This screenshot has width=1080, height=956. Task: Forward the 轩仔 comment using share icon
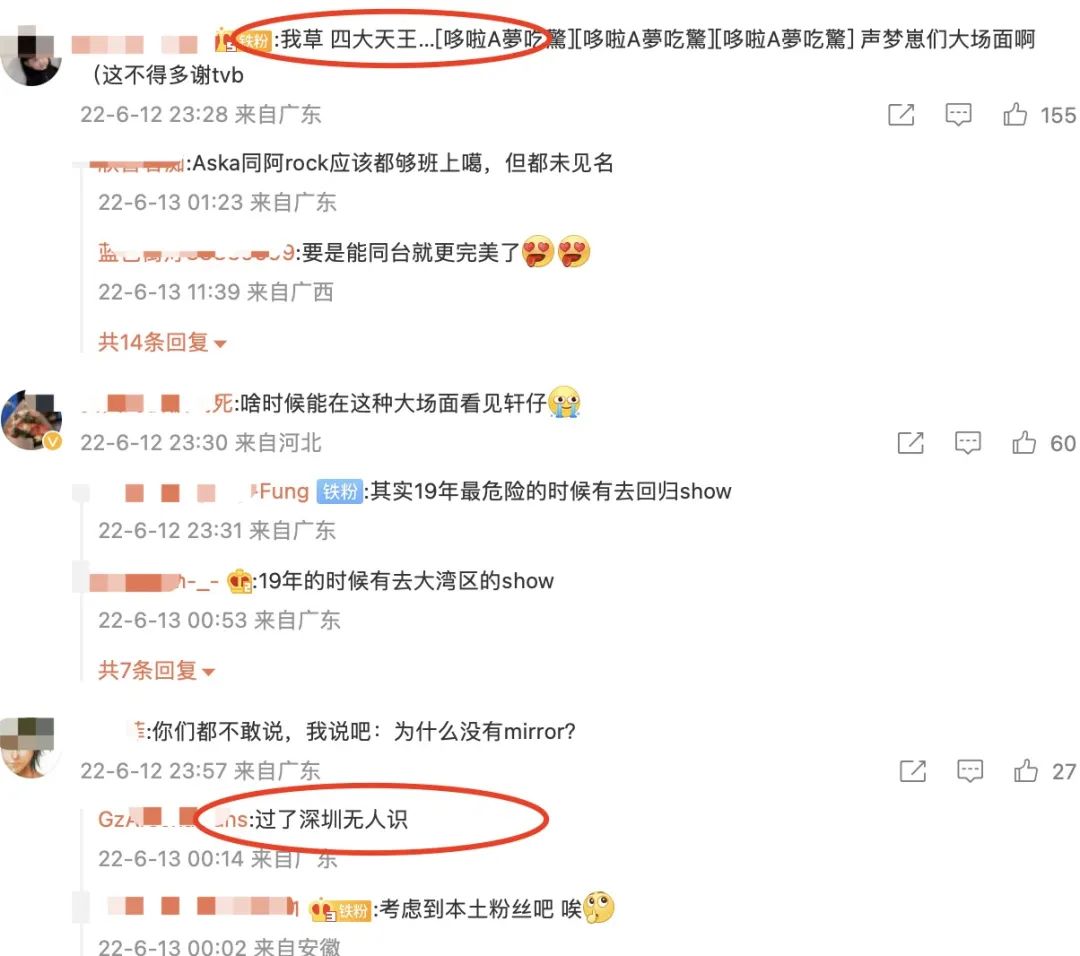[911, 443]
